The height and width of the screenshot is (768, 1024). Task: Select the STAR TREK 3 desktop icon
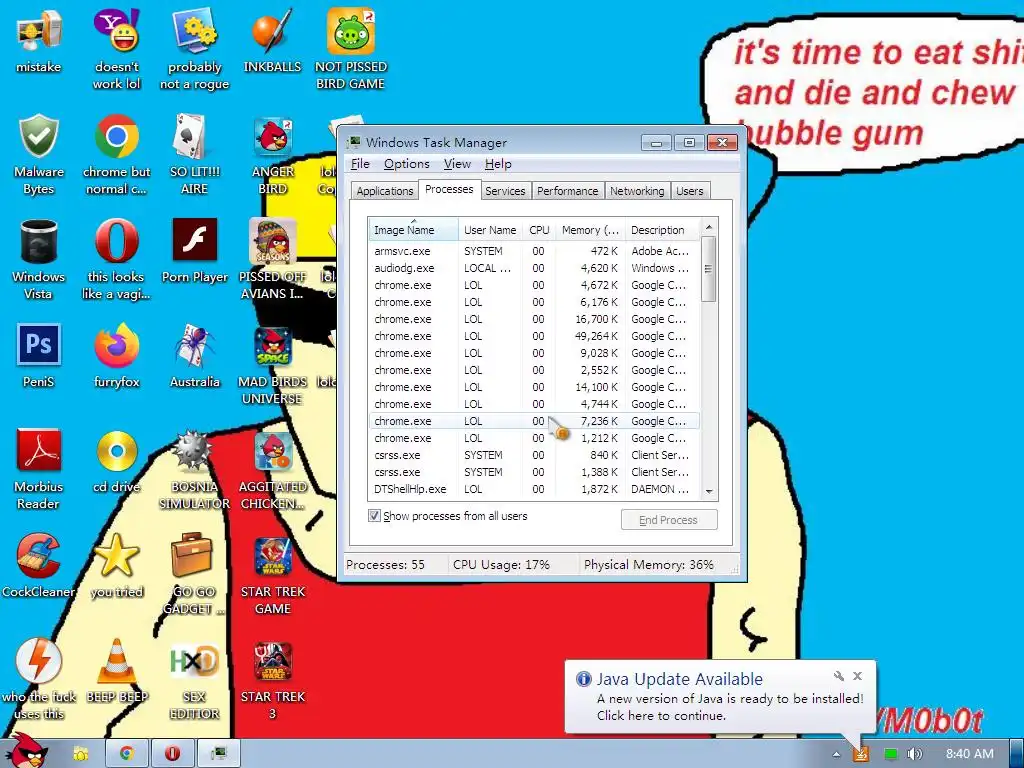(x=272, y=679)
